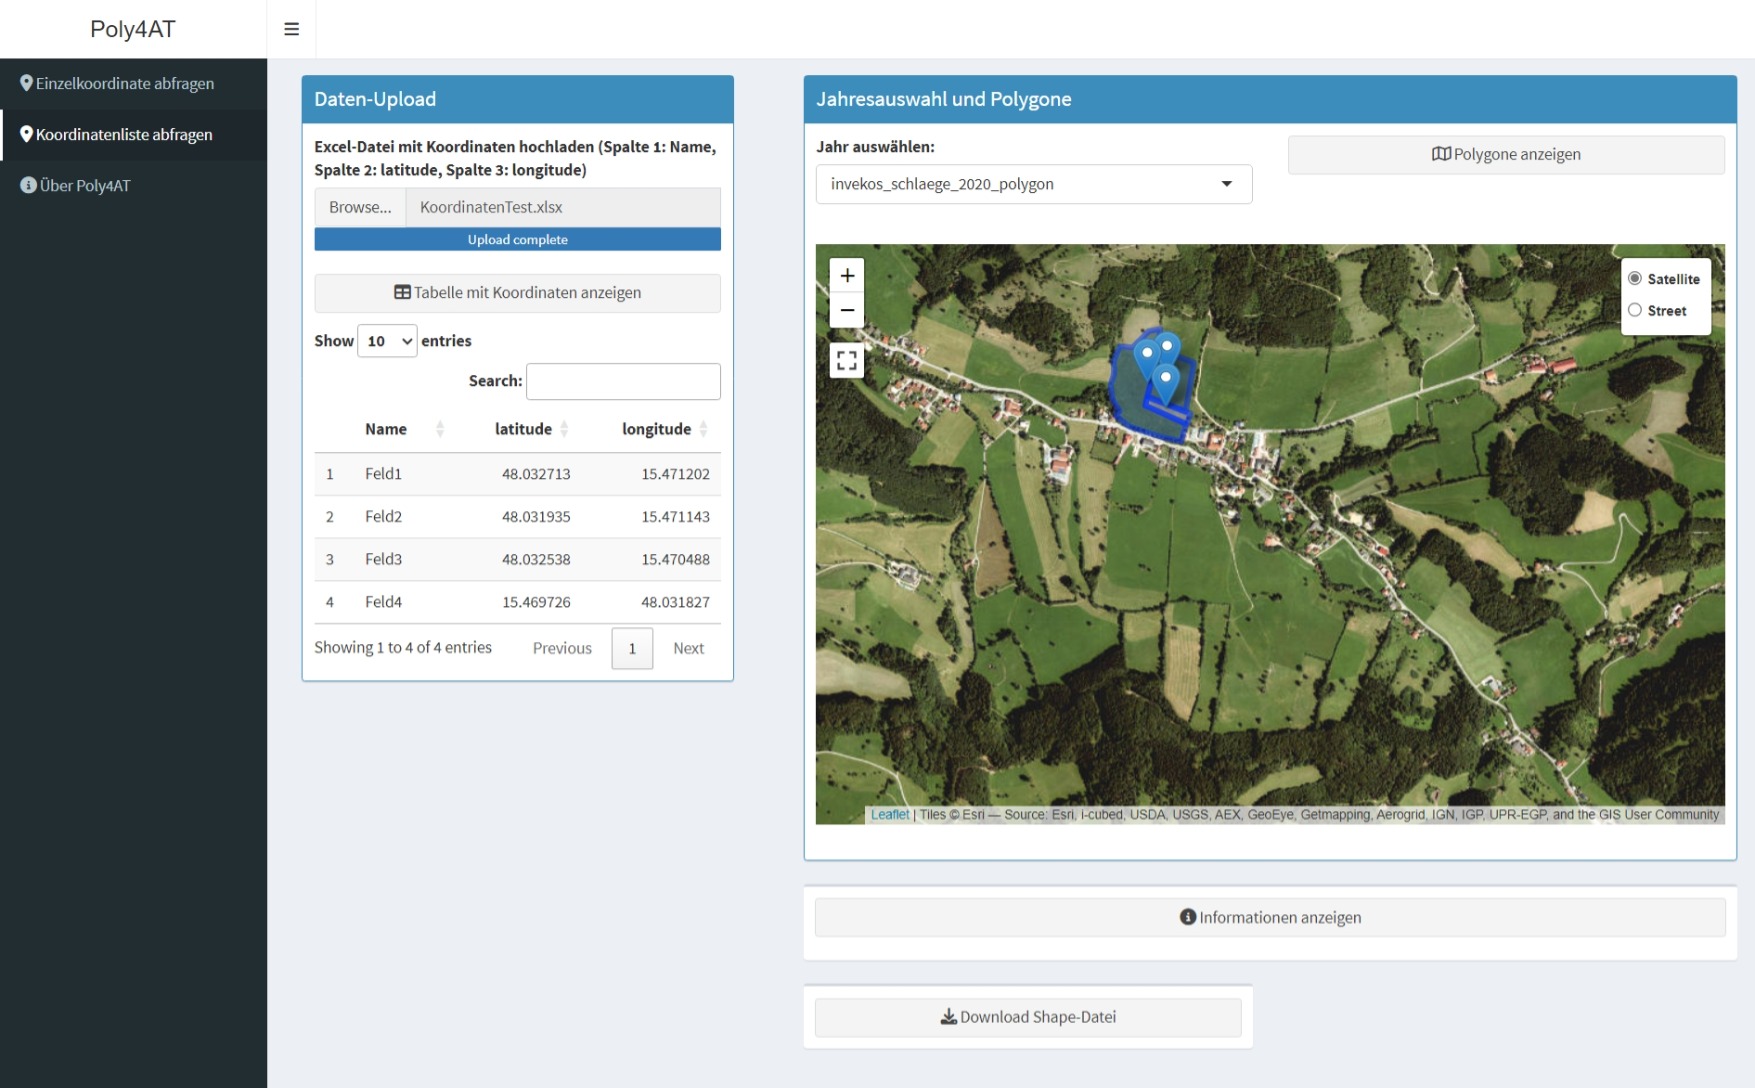The image size is (1755, 1088).
Task: Open Einzelkoordinate abfragen page
Action: click(x=125, y=84)
